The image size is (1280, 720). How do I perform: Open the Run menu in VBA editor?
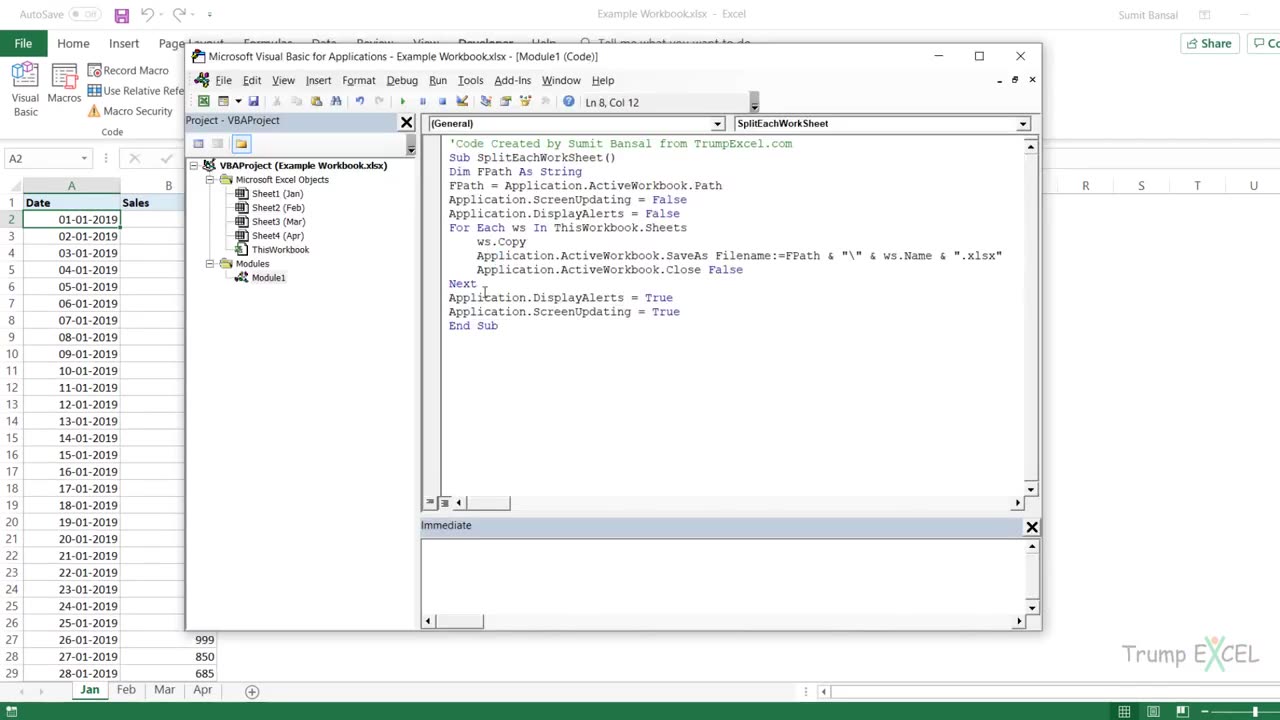pos(438,80)
